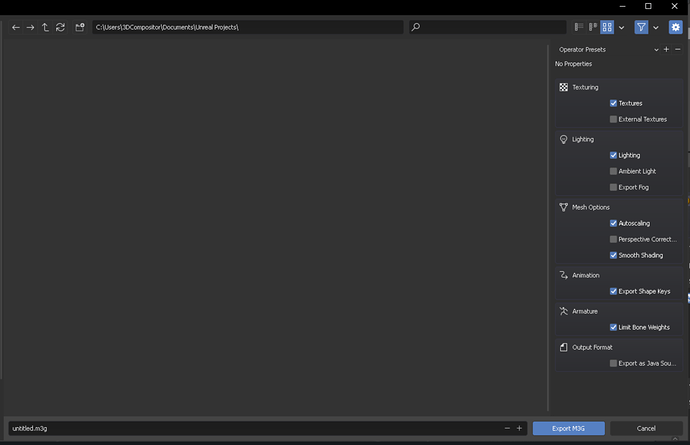This screenshot has height=445, width=690.
Task: Click the Export M3G button
Action: 569,428
